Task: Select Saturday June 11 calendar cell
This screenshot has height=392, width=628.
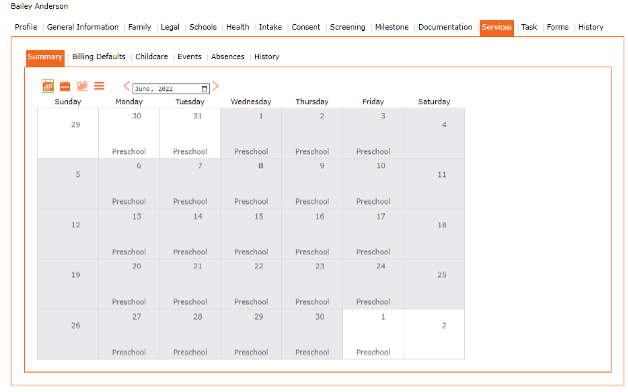Action: (x=434, y=183)
